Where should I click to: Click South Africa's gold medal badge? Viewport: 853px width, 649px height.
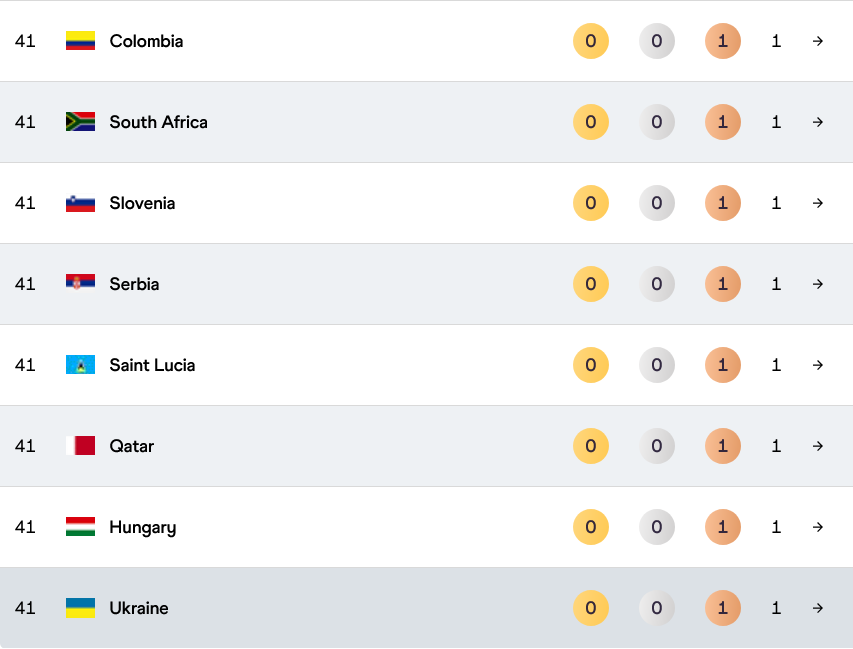pyautogui.click(x=591, y=122)
